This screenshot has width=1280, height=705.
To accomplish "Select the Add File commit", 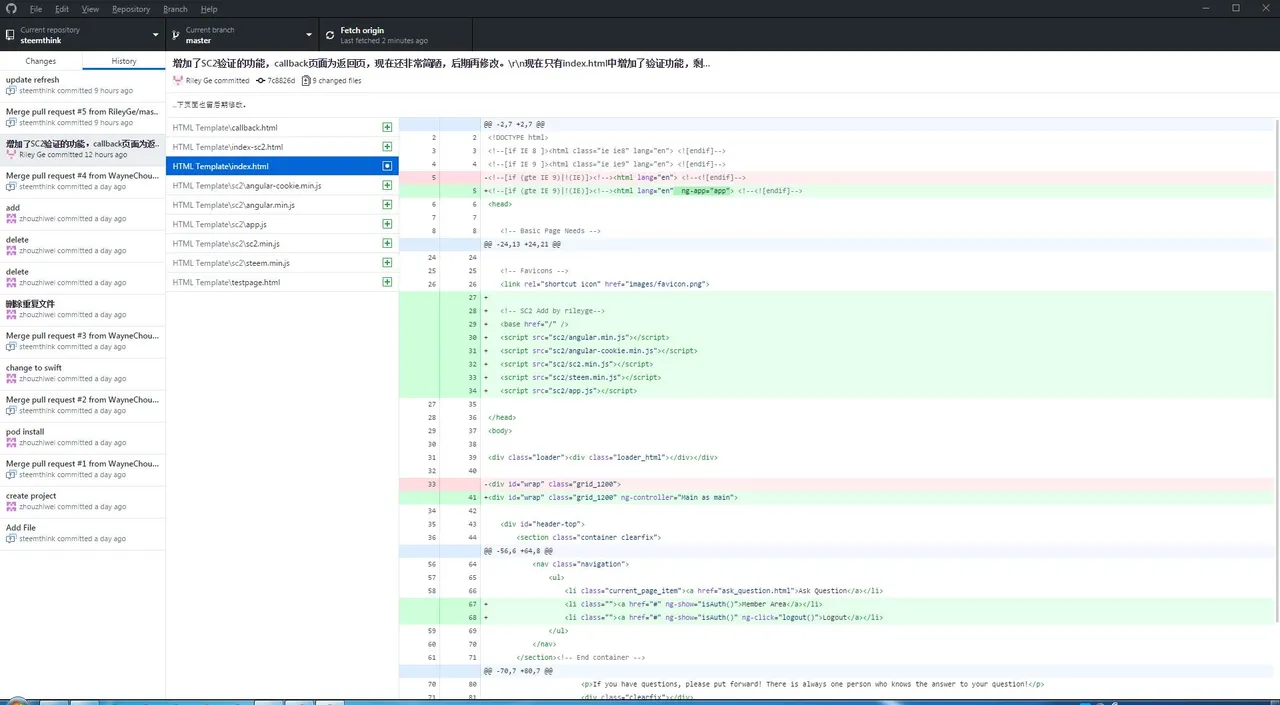I will click(83, 534).
